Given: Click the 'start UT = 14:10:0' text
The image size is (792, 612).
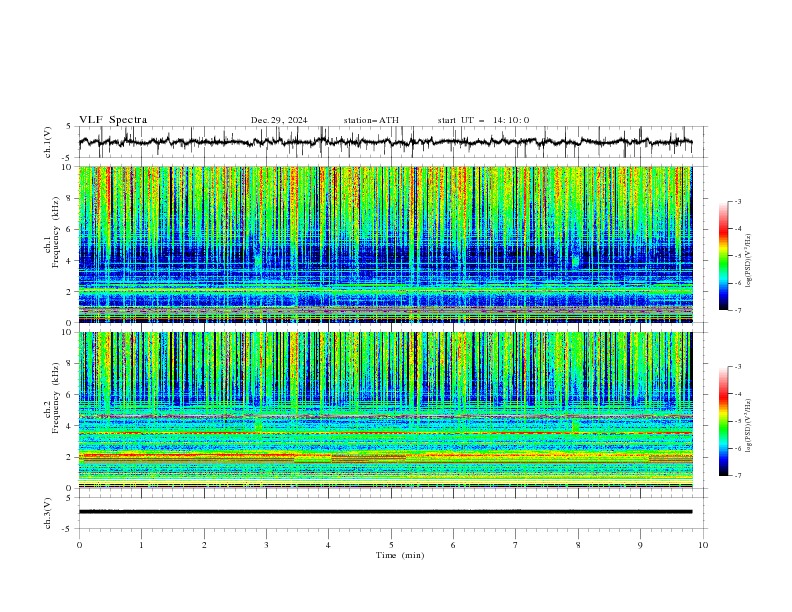Looking at the screenshot, I should pos(483,120).
